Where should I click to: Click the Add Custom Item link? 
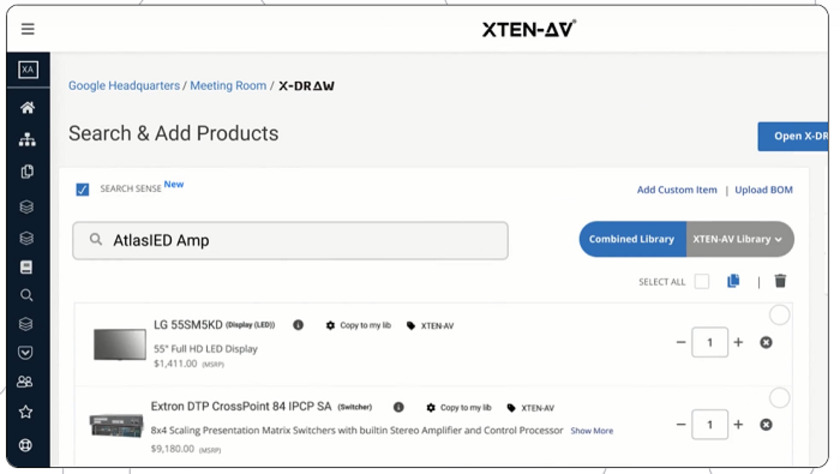[677, 190]
